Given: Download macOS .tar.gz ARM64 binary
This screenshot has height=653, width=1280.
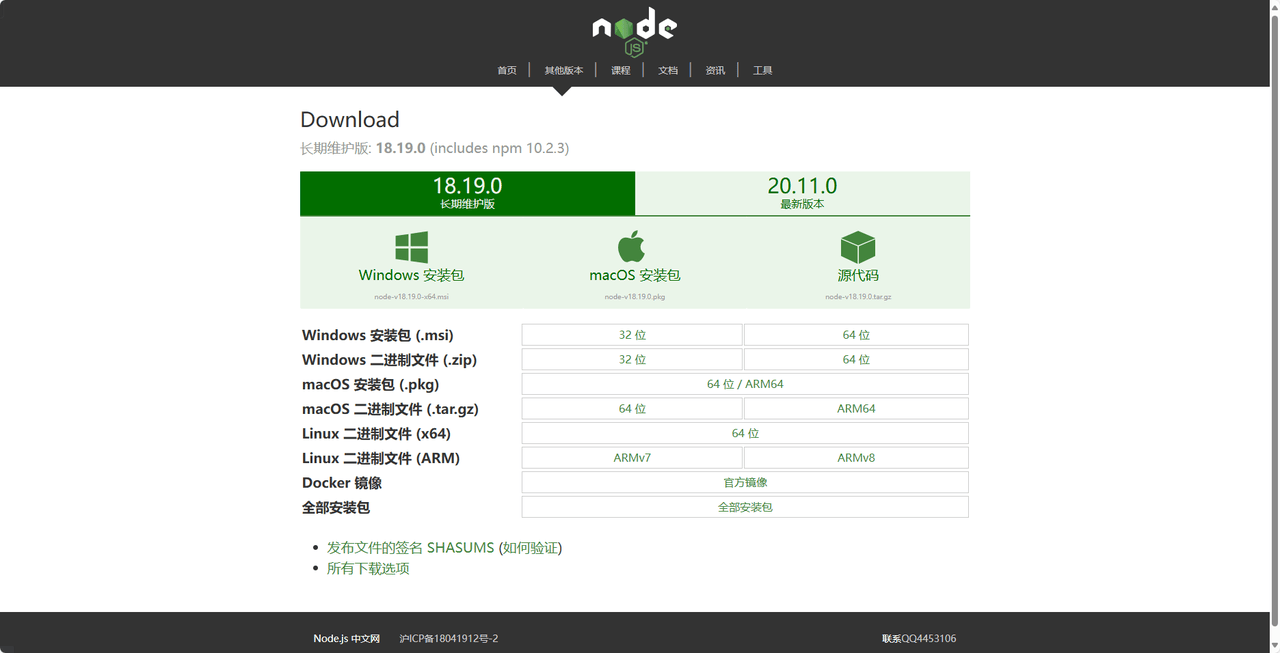Looking at the screenshot, I should point(856,409).
